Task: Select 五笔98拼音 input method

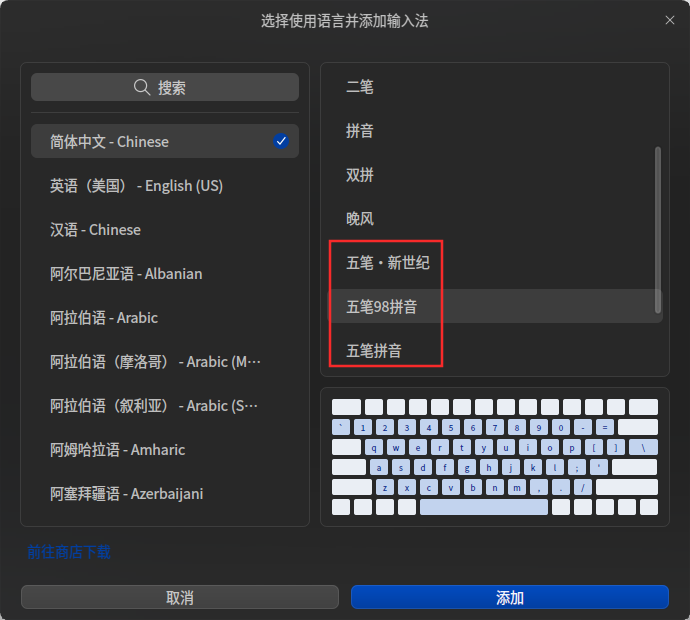Action: click(x=495, y=306)
